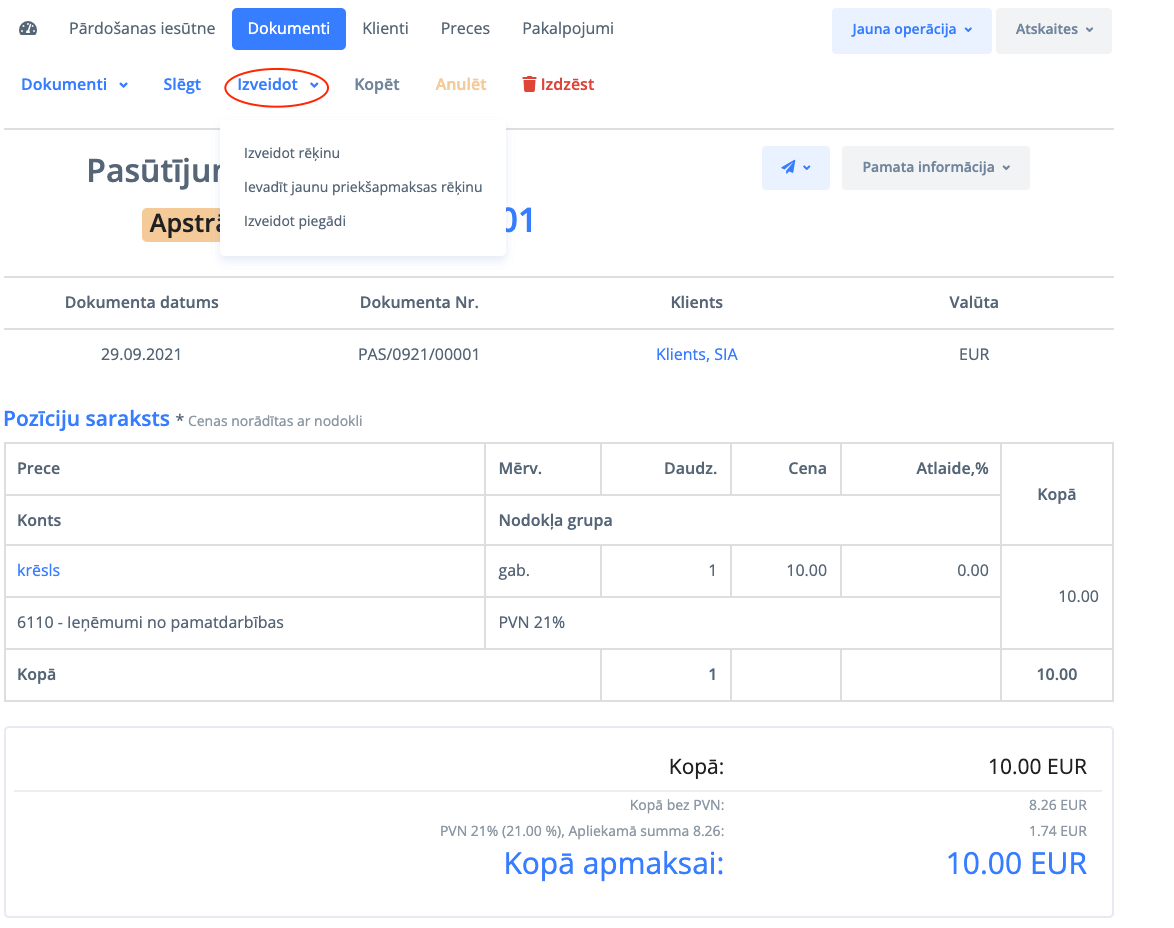The image size is (1174, 928).
Task: Choose Izveidot rēķinu from menu
Action: (x=292, y=153)
